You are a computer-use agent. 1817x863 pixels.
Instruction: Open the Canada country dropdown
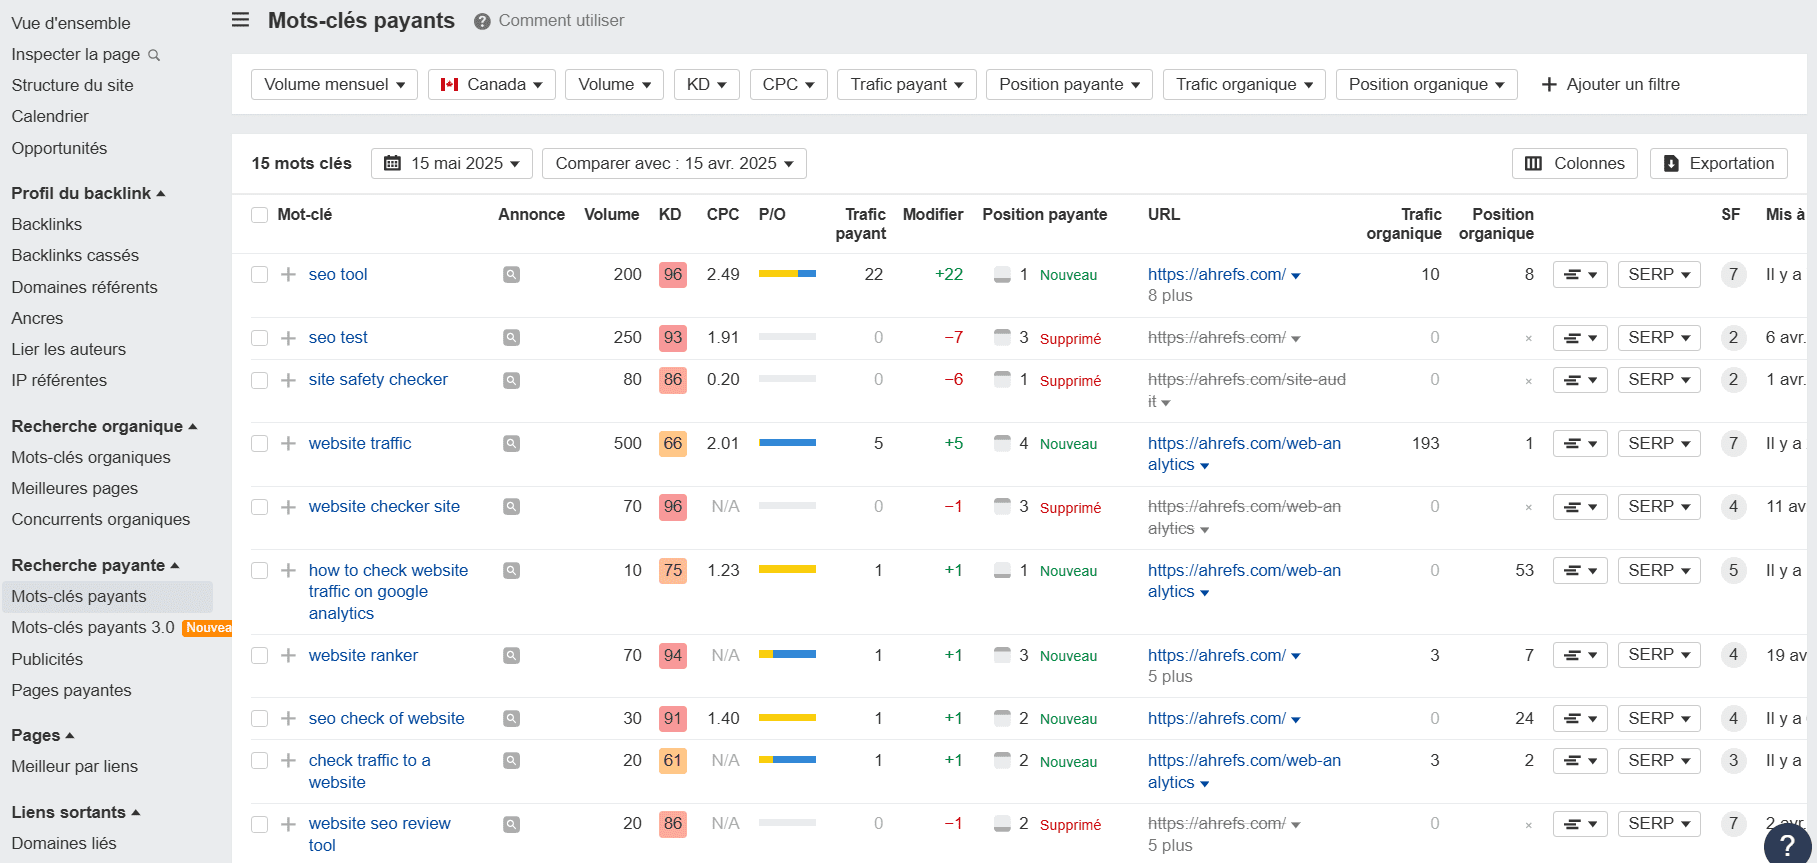coord(491,85)
